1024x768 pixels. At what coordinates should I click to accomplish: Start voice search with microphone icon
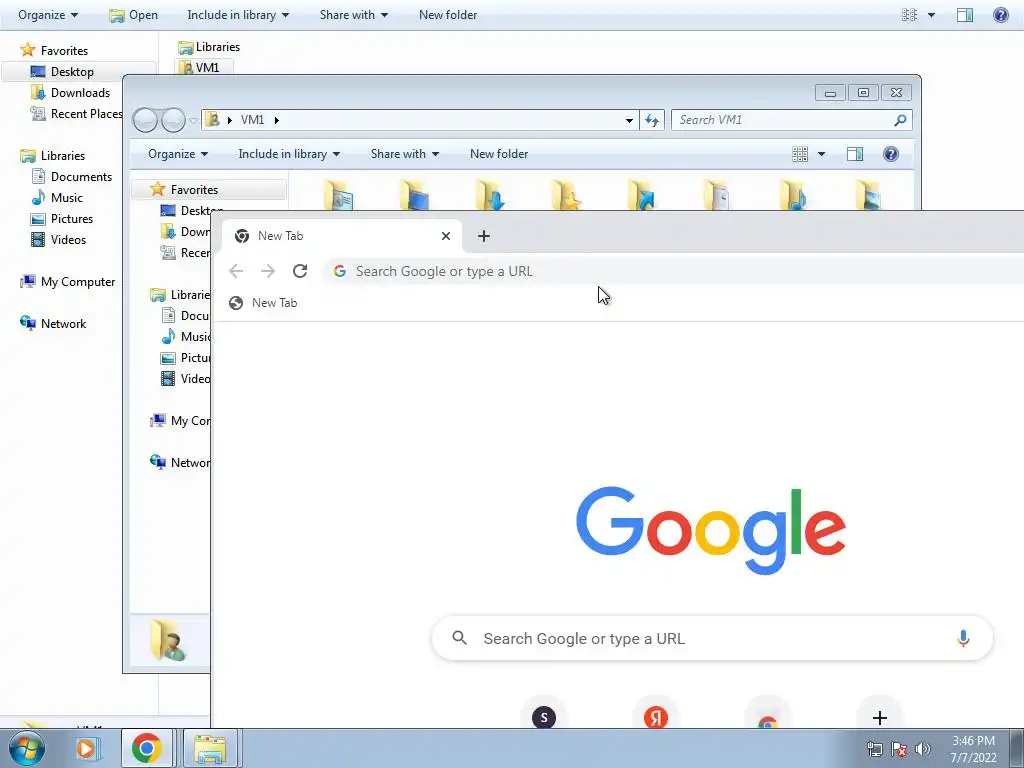tap(963, 638)
